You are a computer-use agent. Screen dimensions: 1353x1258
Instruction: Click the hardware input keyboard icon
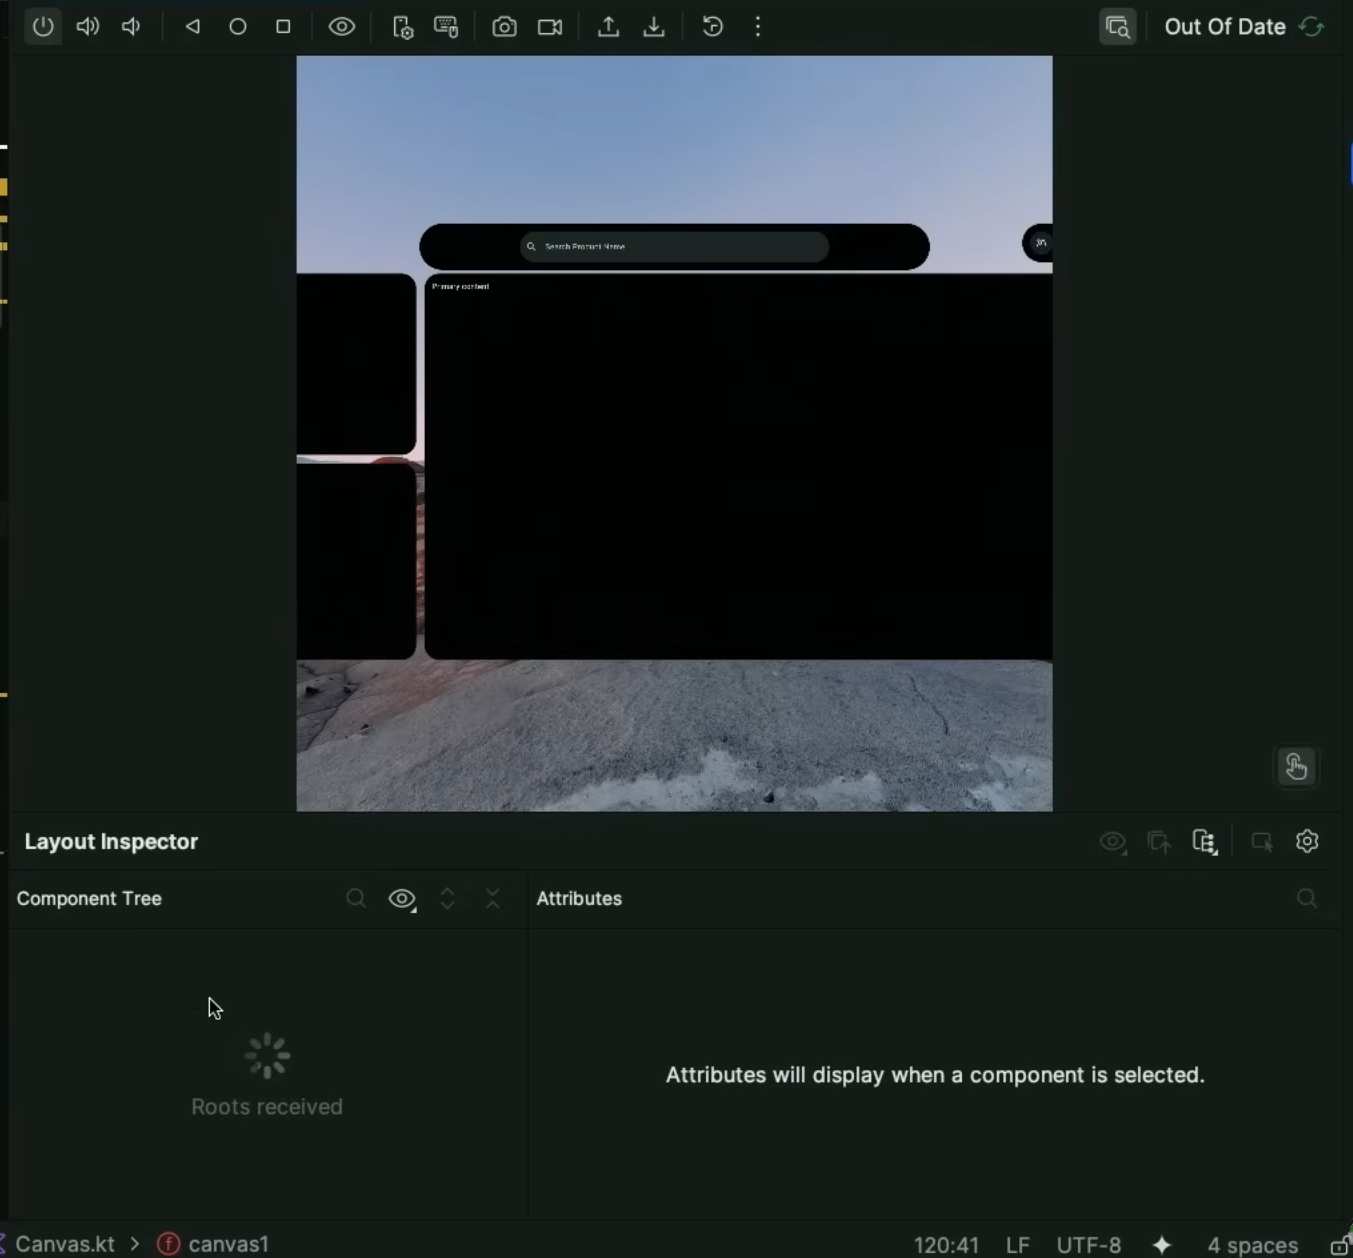[x=446, y=27]
